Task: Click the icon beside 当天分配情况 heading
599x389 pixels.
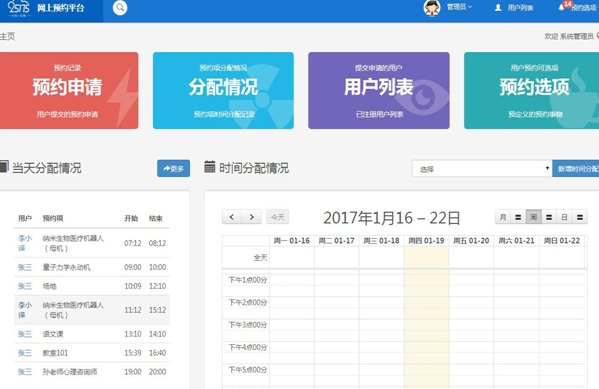Action: 4,167
